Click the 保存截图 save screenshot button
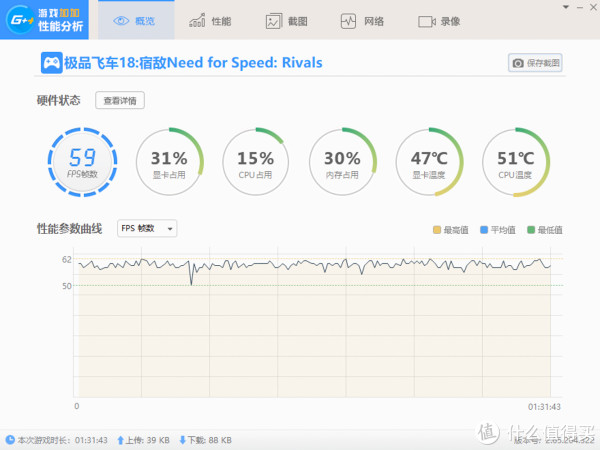Screen dimensions: 600x450 [x=535, y=63]
